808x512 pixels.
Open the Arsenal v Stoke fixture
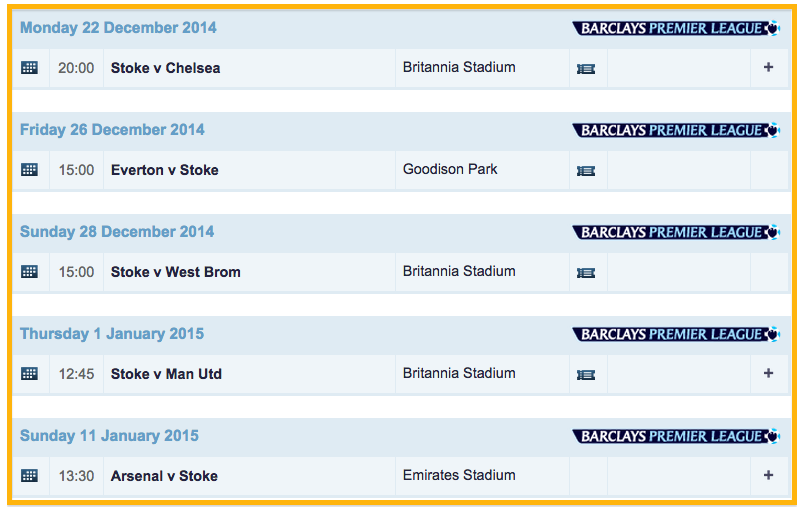point(164,476)
